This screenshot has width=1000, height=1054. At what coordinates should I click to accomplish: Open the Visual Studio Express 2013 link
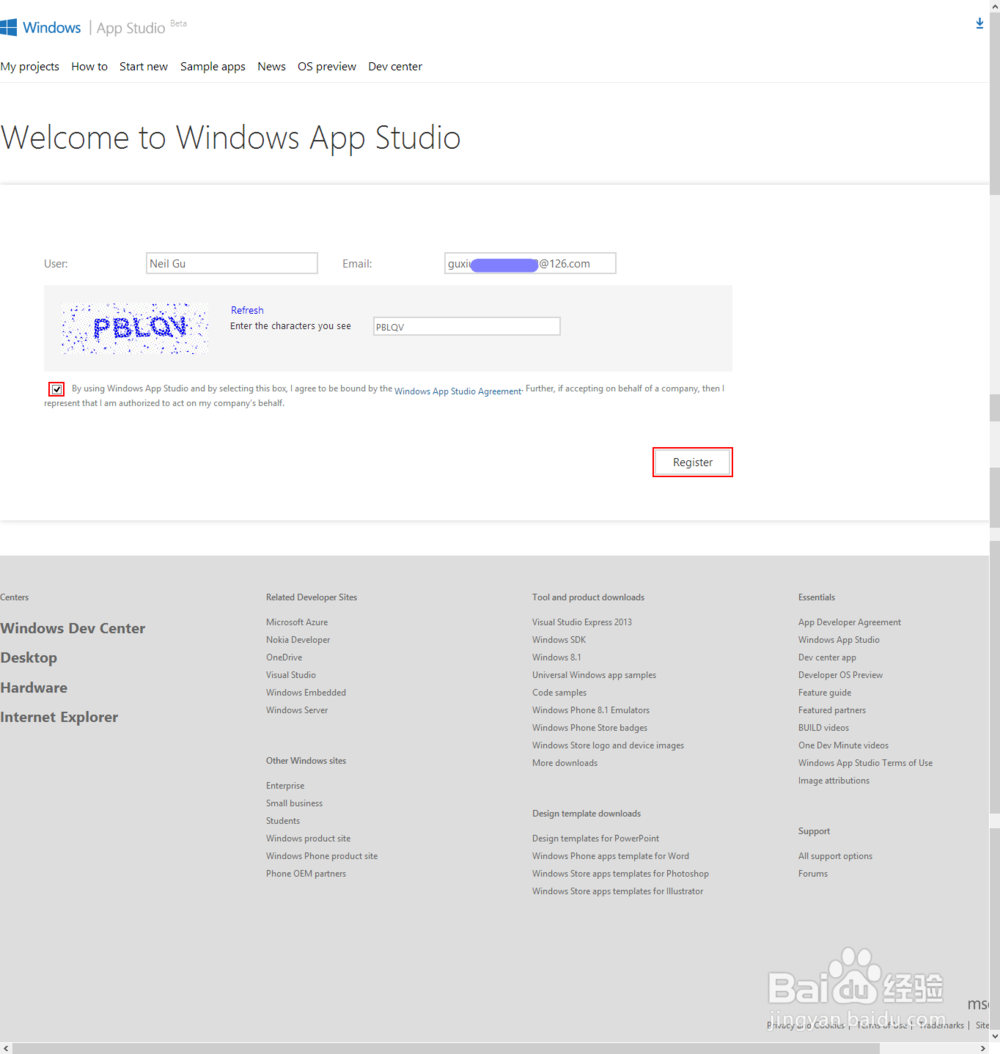pos(582,622)
